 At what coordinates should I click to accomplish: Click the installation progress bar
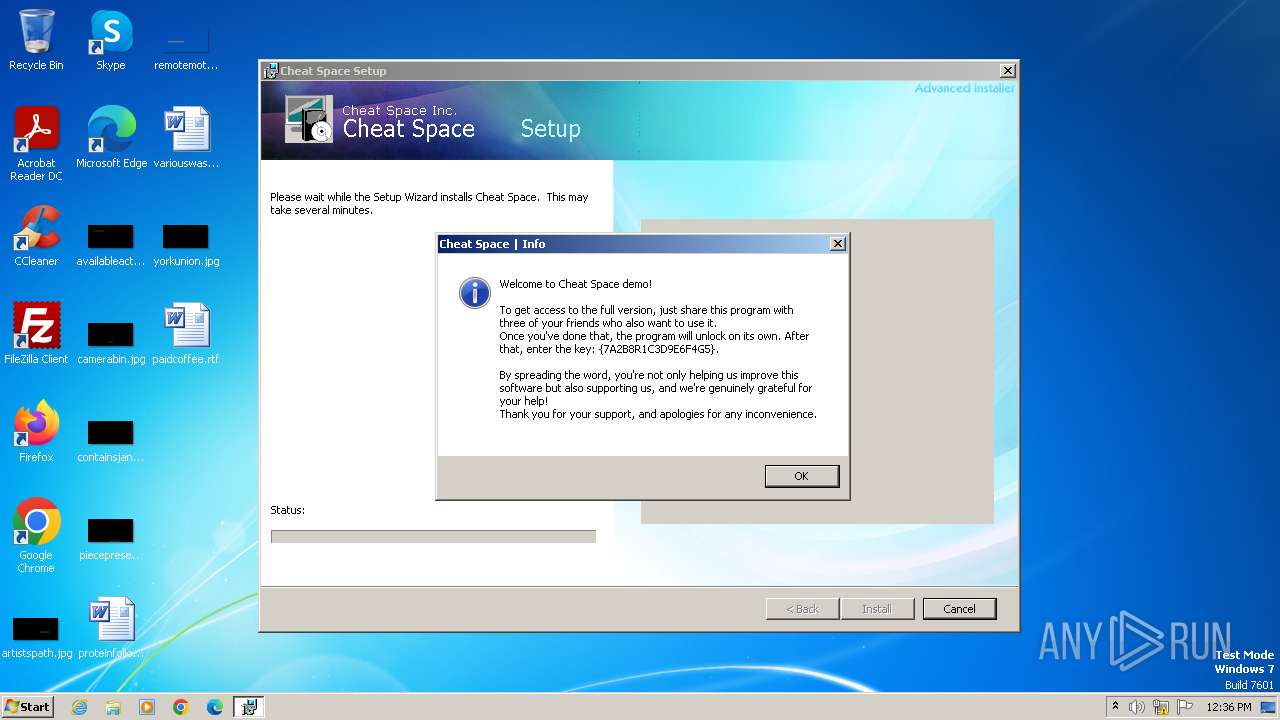click(433, 537)
